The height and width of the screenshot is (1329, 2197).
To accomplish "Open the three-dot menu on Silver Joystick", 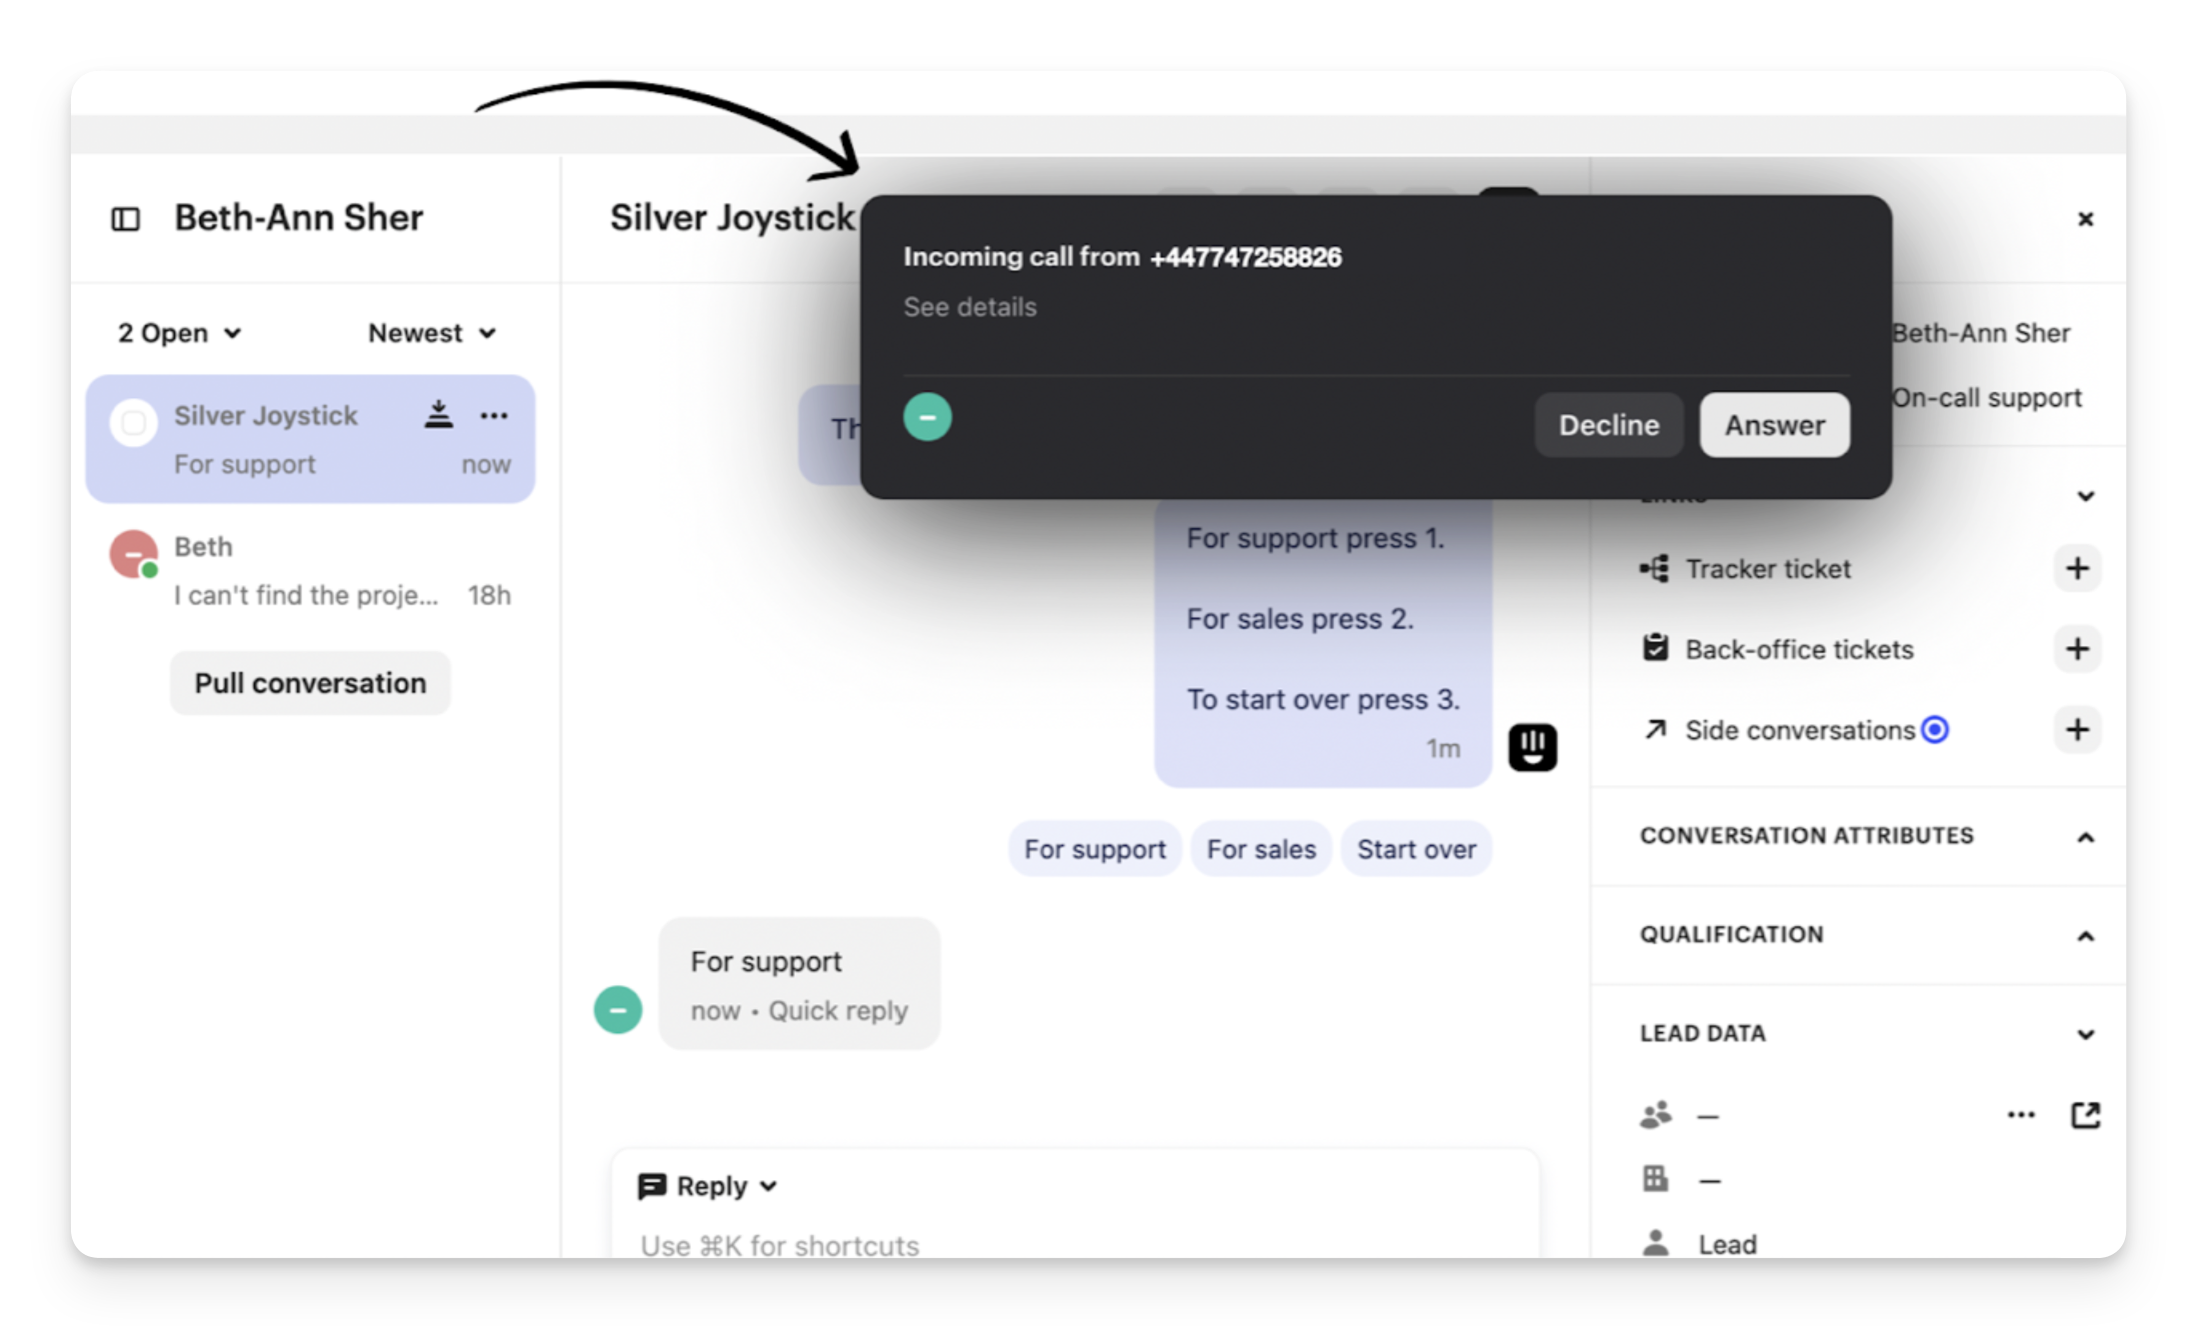I will pos(494,415).
